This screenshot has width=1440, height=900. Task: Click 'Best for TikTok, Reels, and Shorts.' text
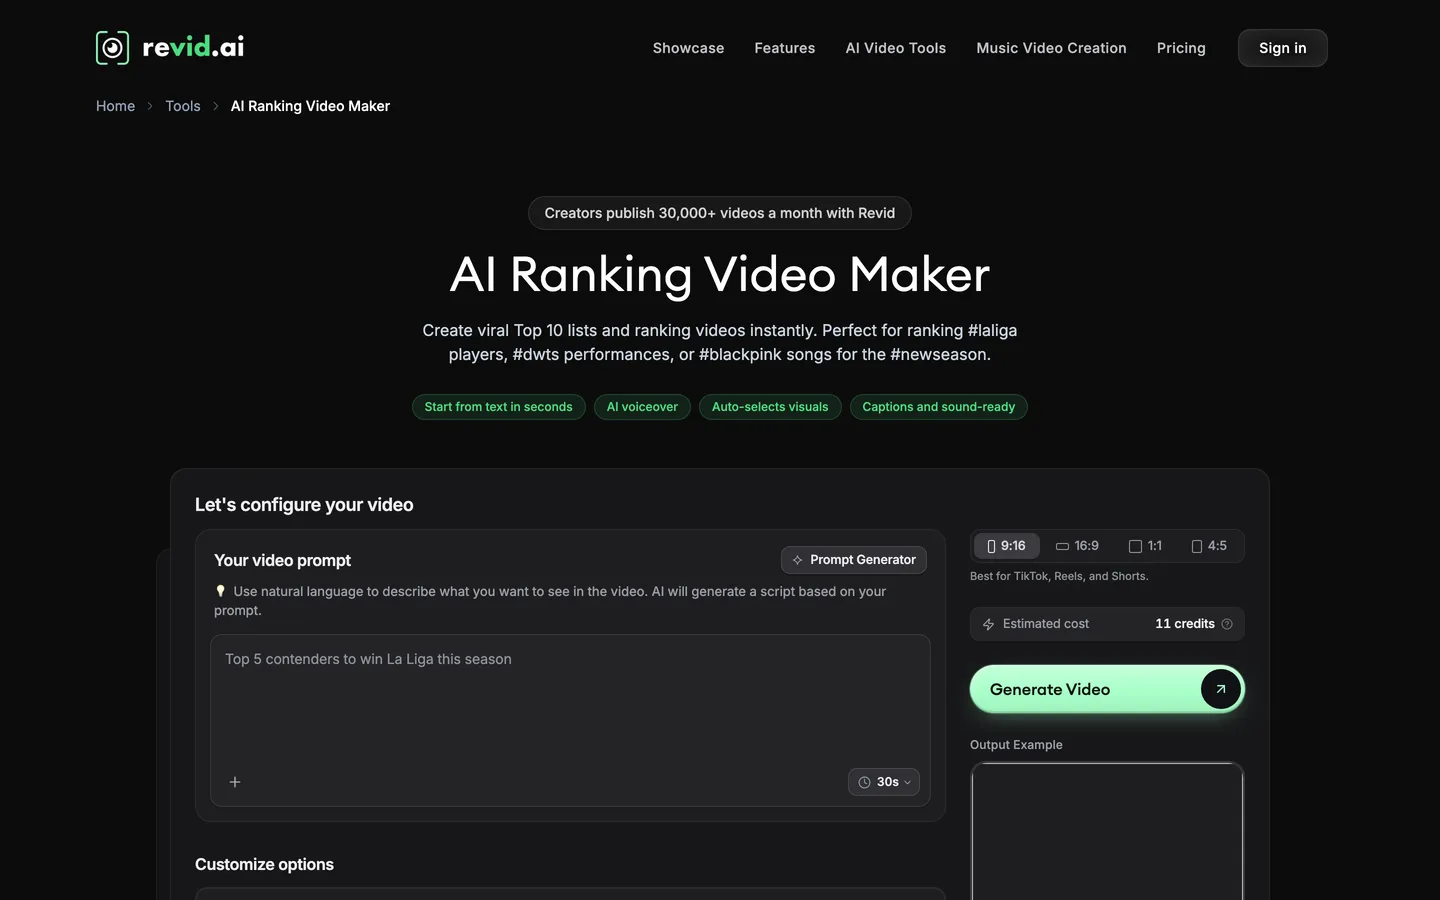point(1059,576)
